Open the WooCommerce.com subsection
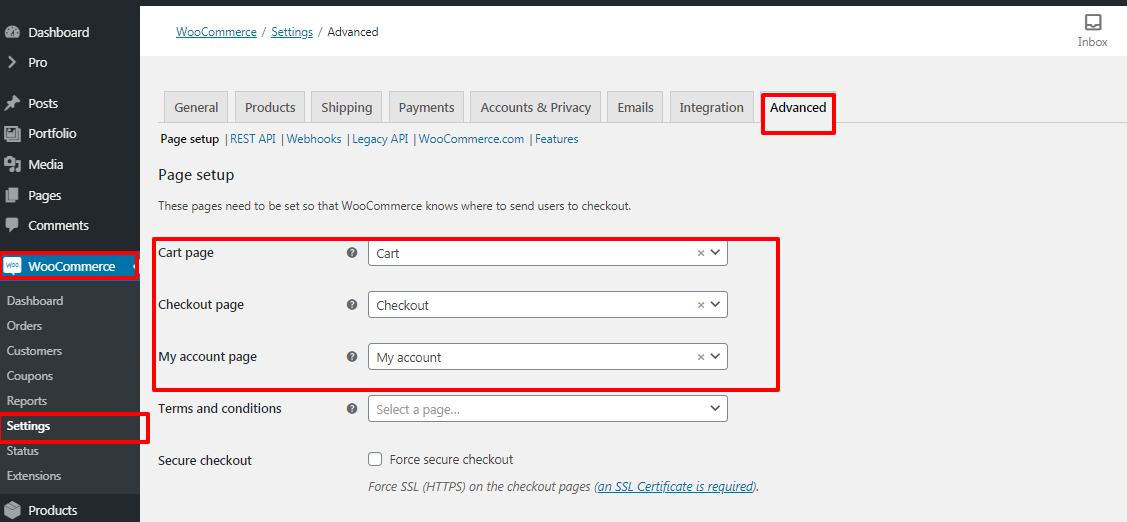The image size is (1127, 522). [x=472, y=139]
